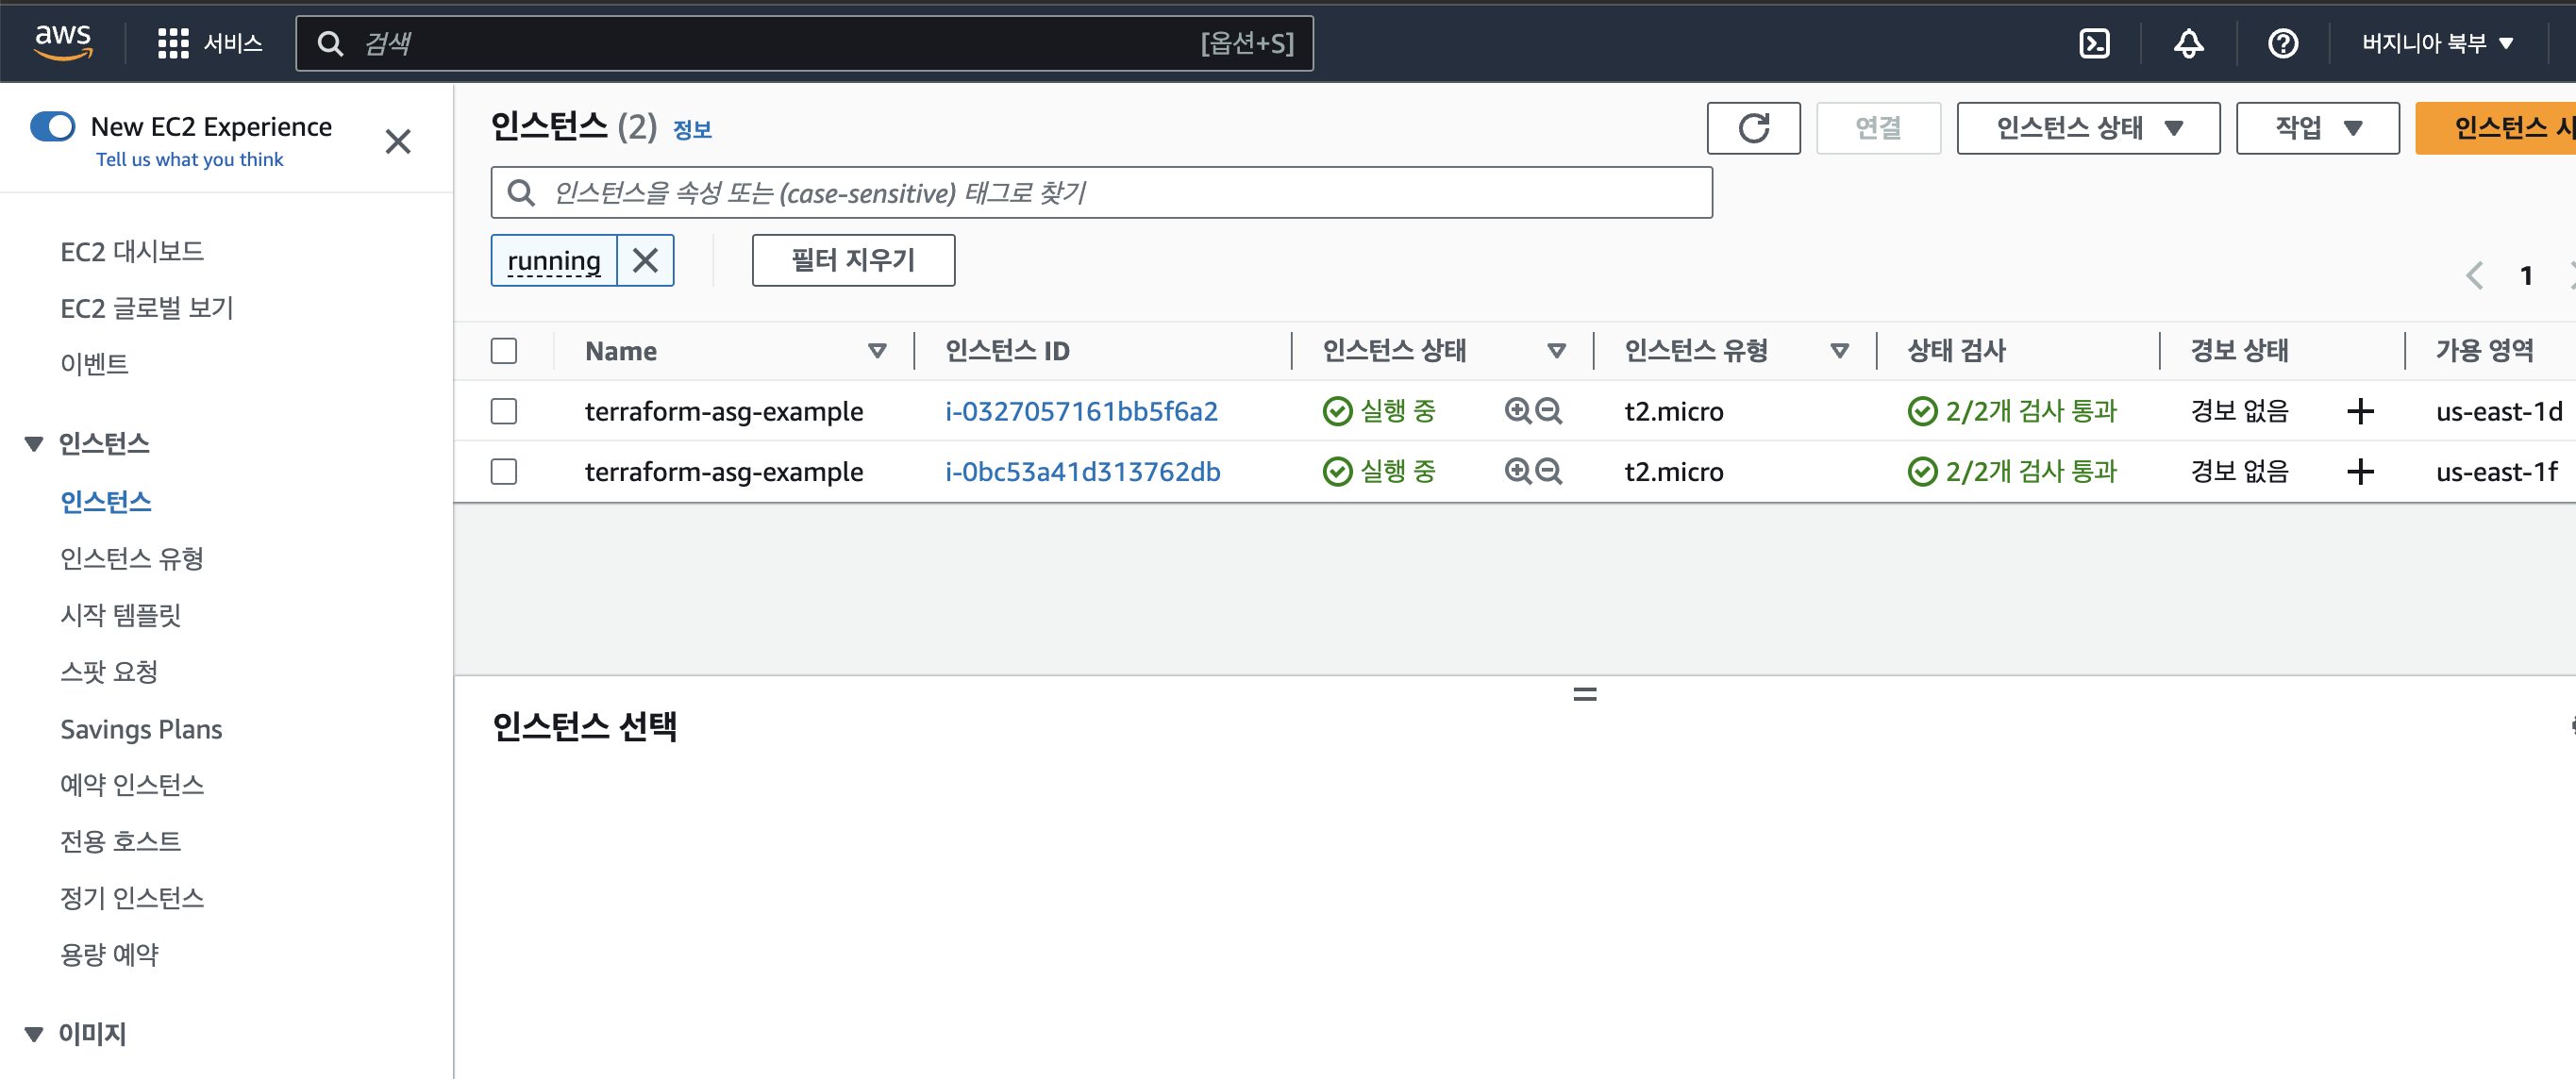
Task: Add alarm plus icon for us-east-1f instance
Action: 2360,471
